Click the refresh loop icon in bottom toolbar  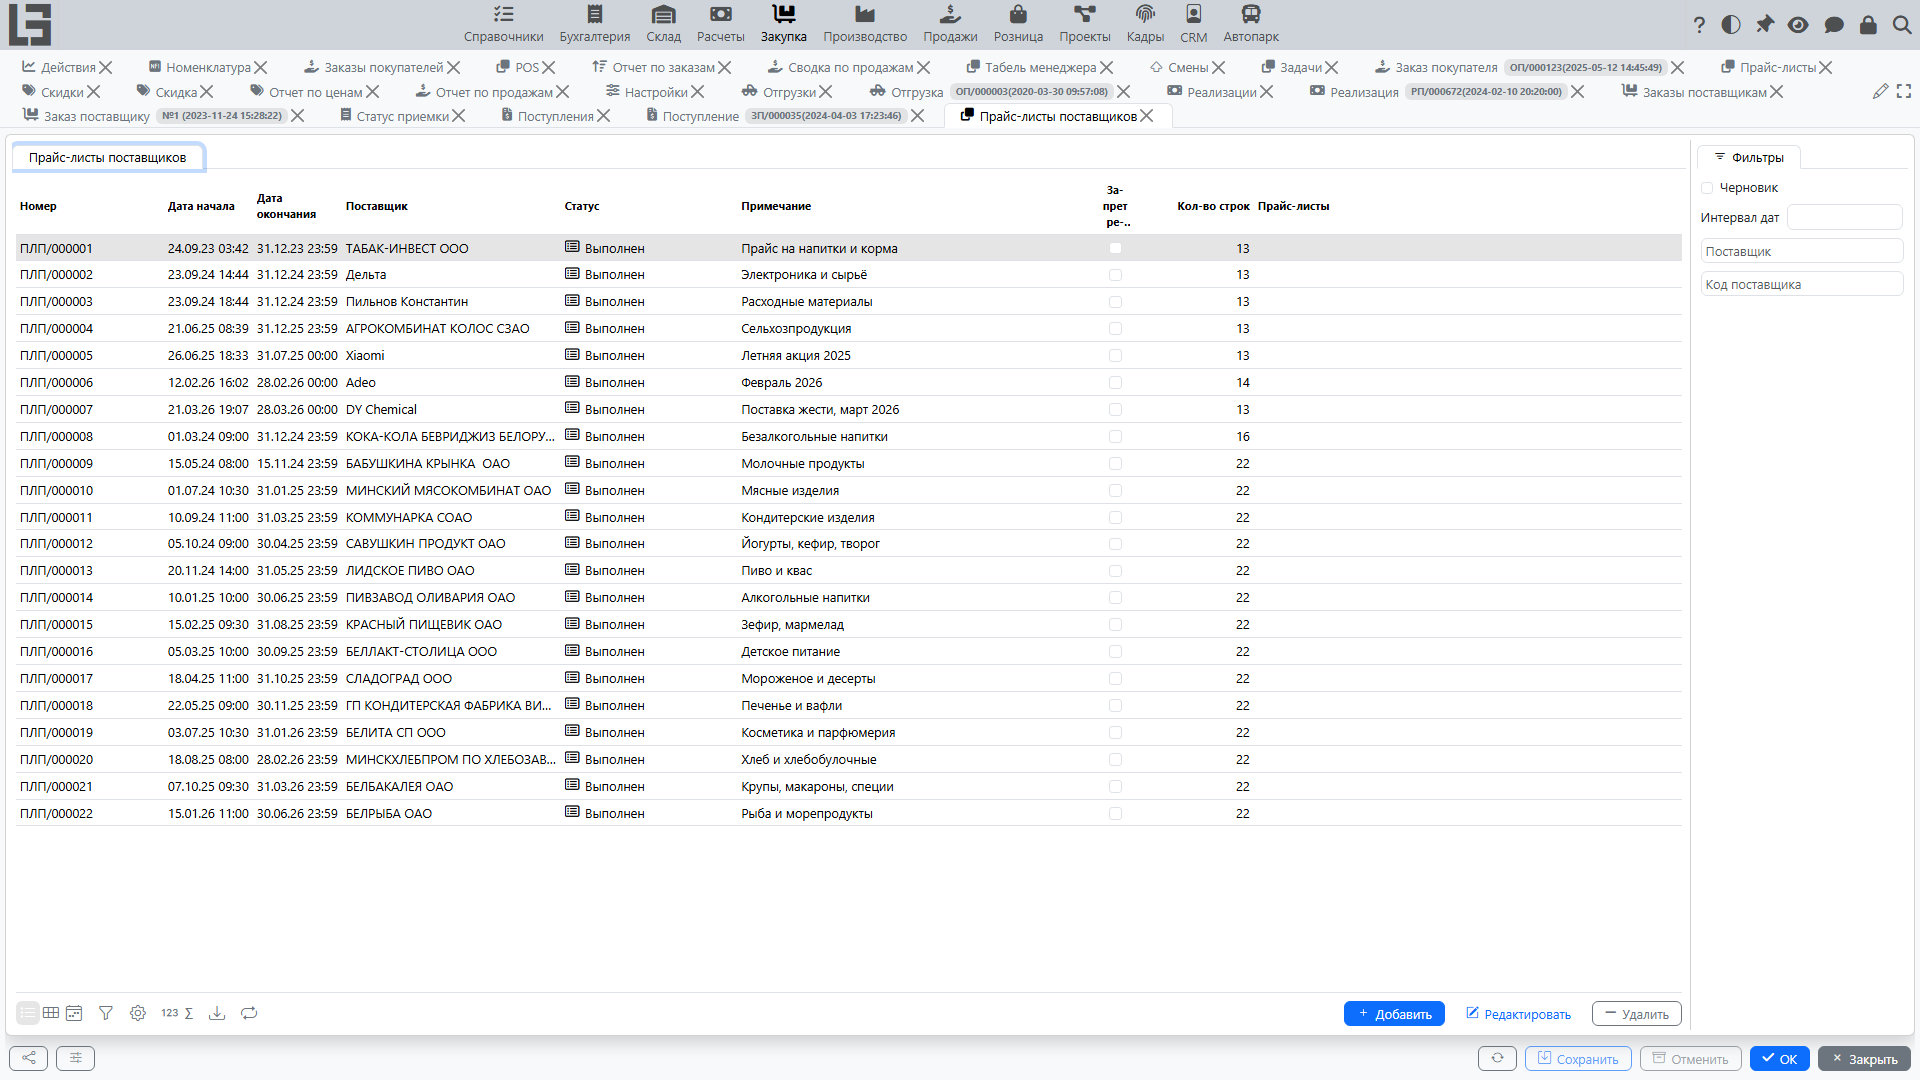tap(249, 1013)
